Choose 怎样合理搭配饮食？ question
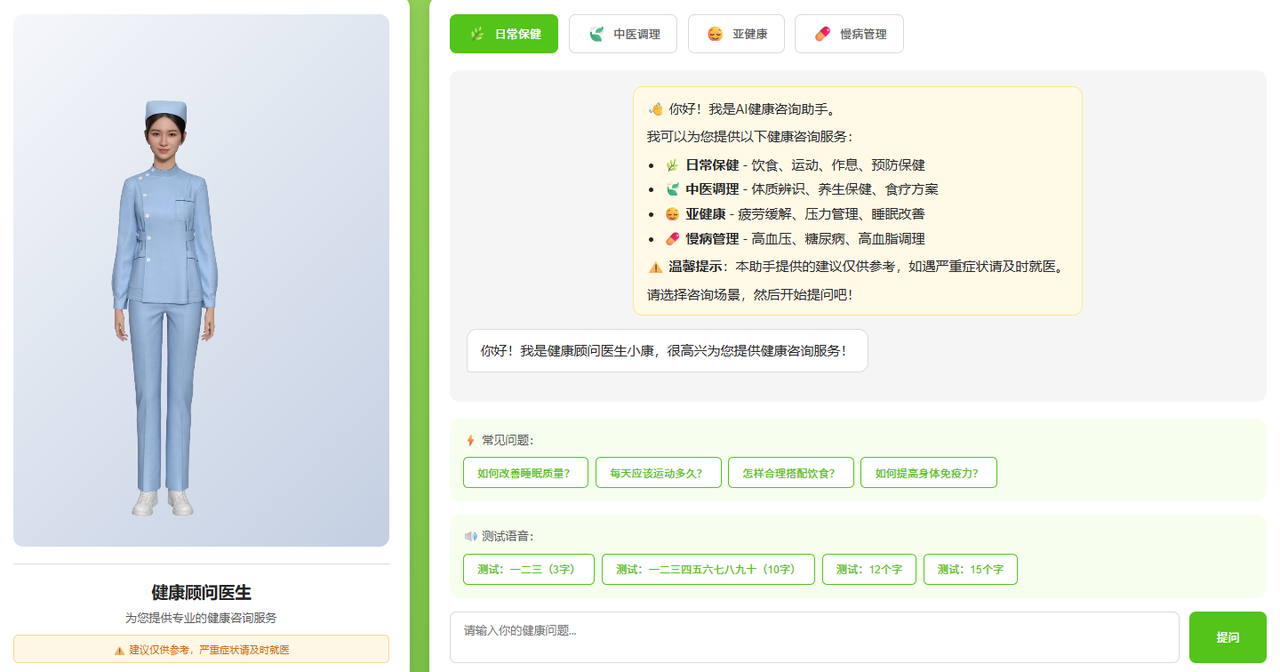 coord(790,473)
